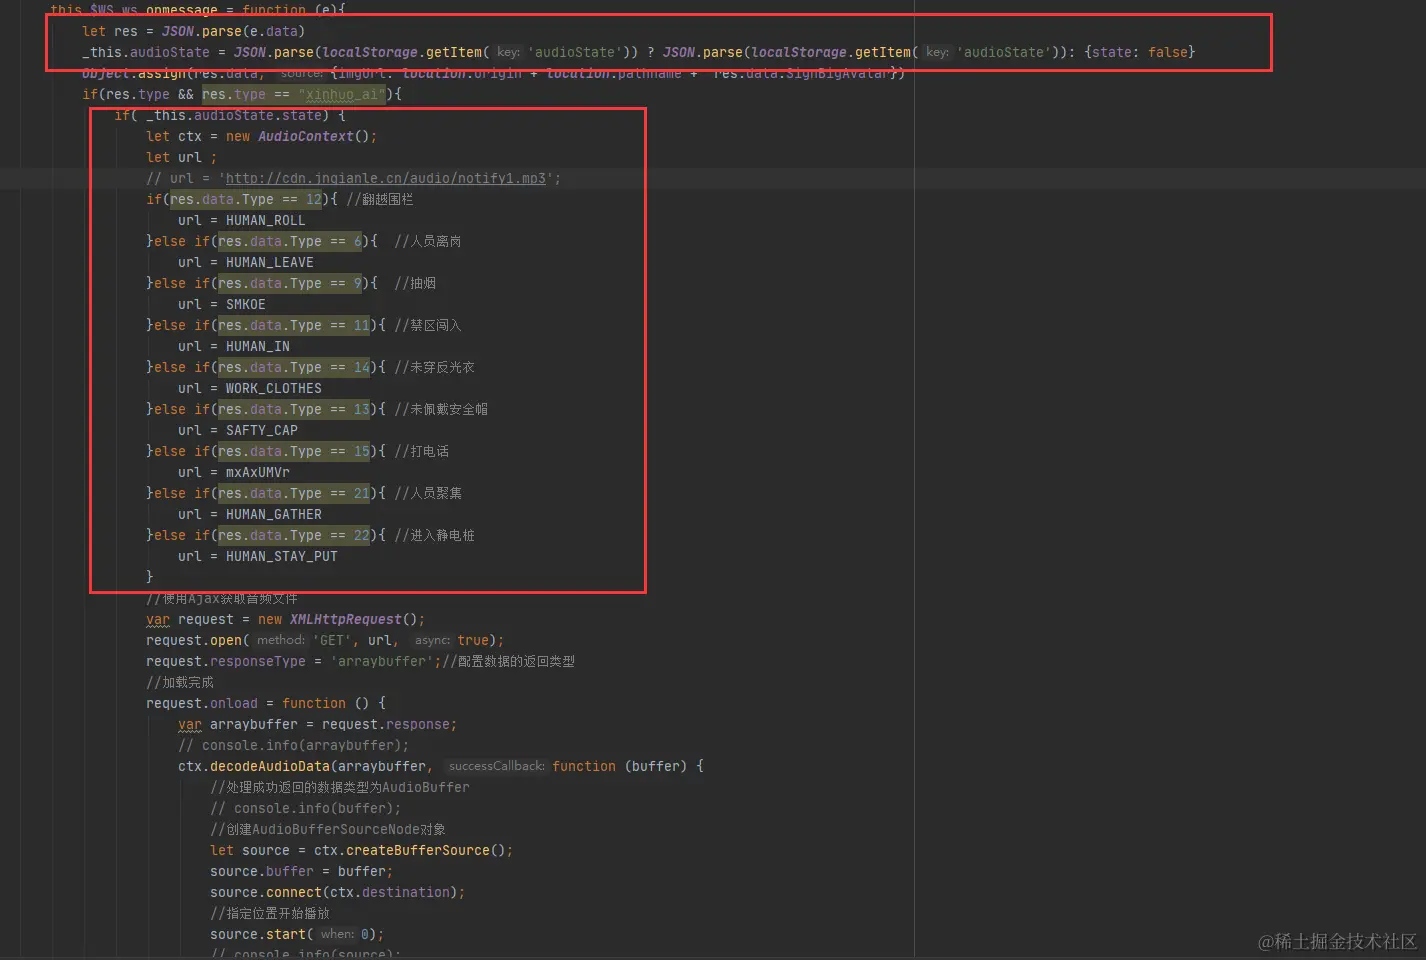Viewport: 1426px width, 960px height.
Task: Click the '//进入静电桩' comment
Action: tap(435, 535)
